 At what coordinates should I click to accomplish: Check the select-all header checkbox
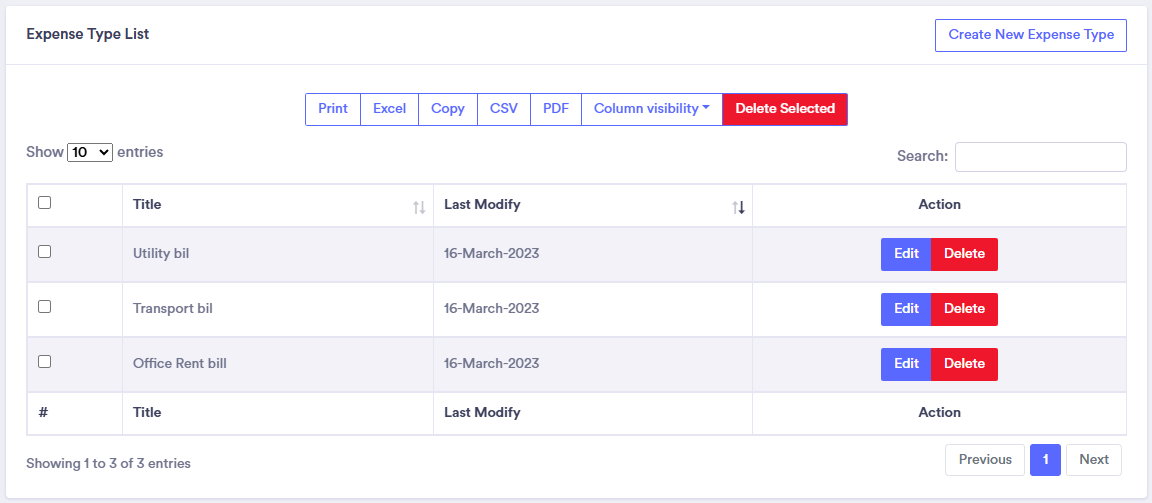44,203
